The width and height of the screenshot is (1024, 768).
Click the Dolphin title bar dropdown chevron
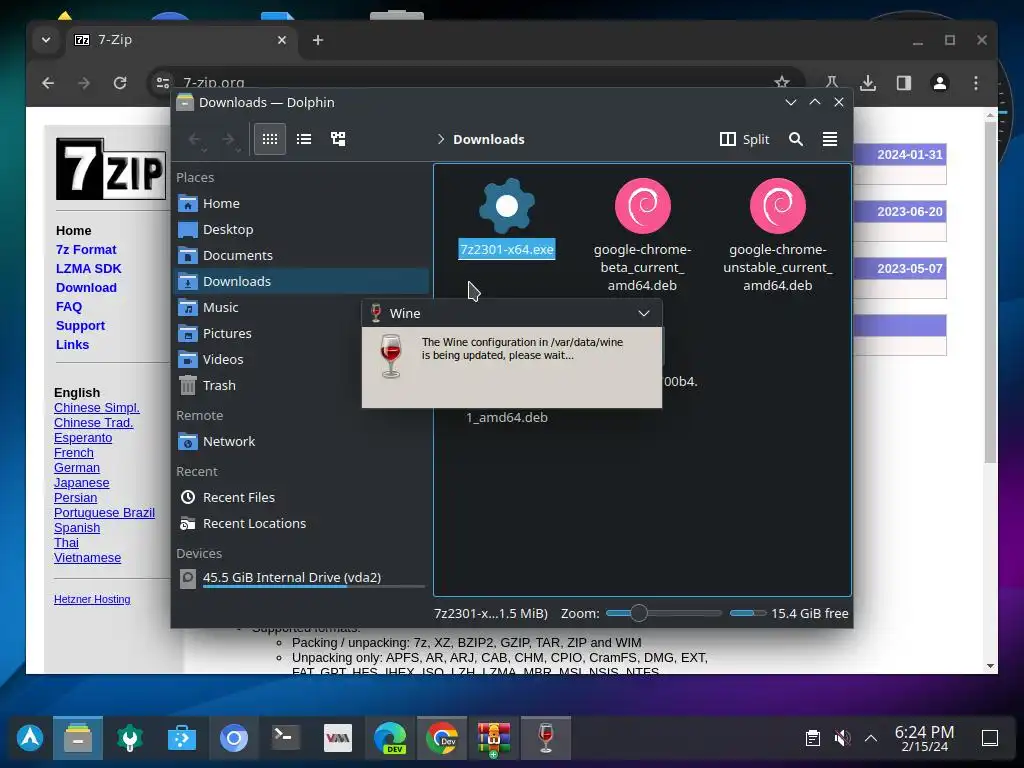[791, 103]
